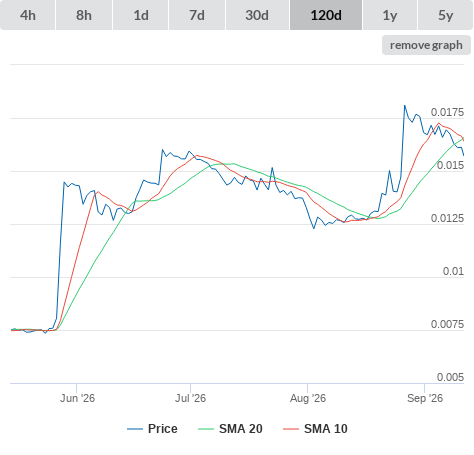Click the Jul '26 axis label
The image size is (474, 455).
[190, 398]
